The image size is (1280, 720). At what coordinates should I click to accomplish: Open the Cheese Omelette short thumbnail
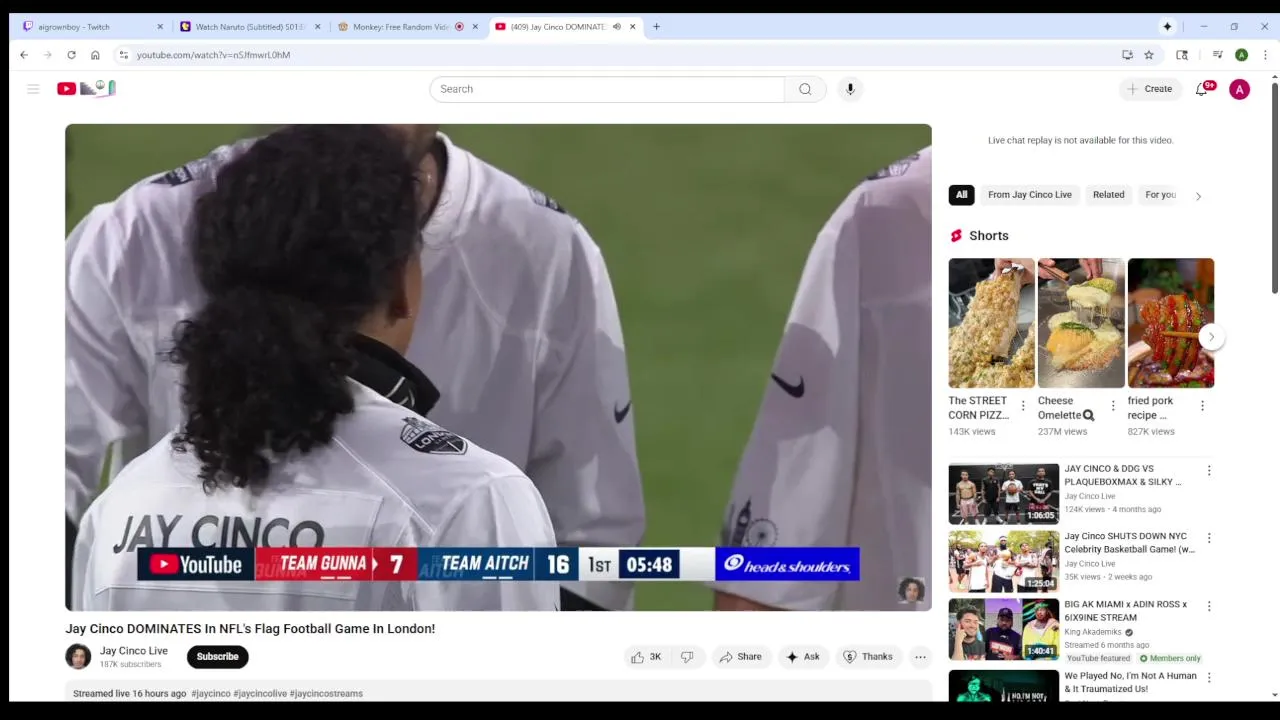1081,323
